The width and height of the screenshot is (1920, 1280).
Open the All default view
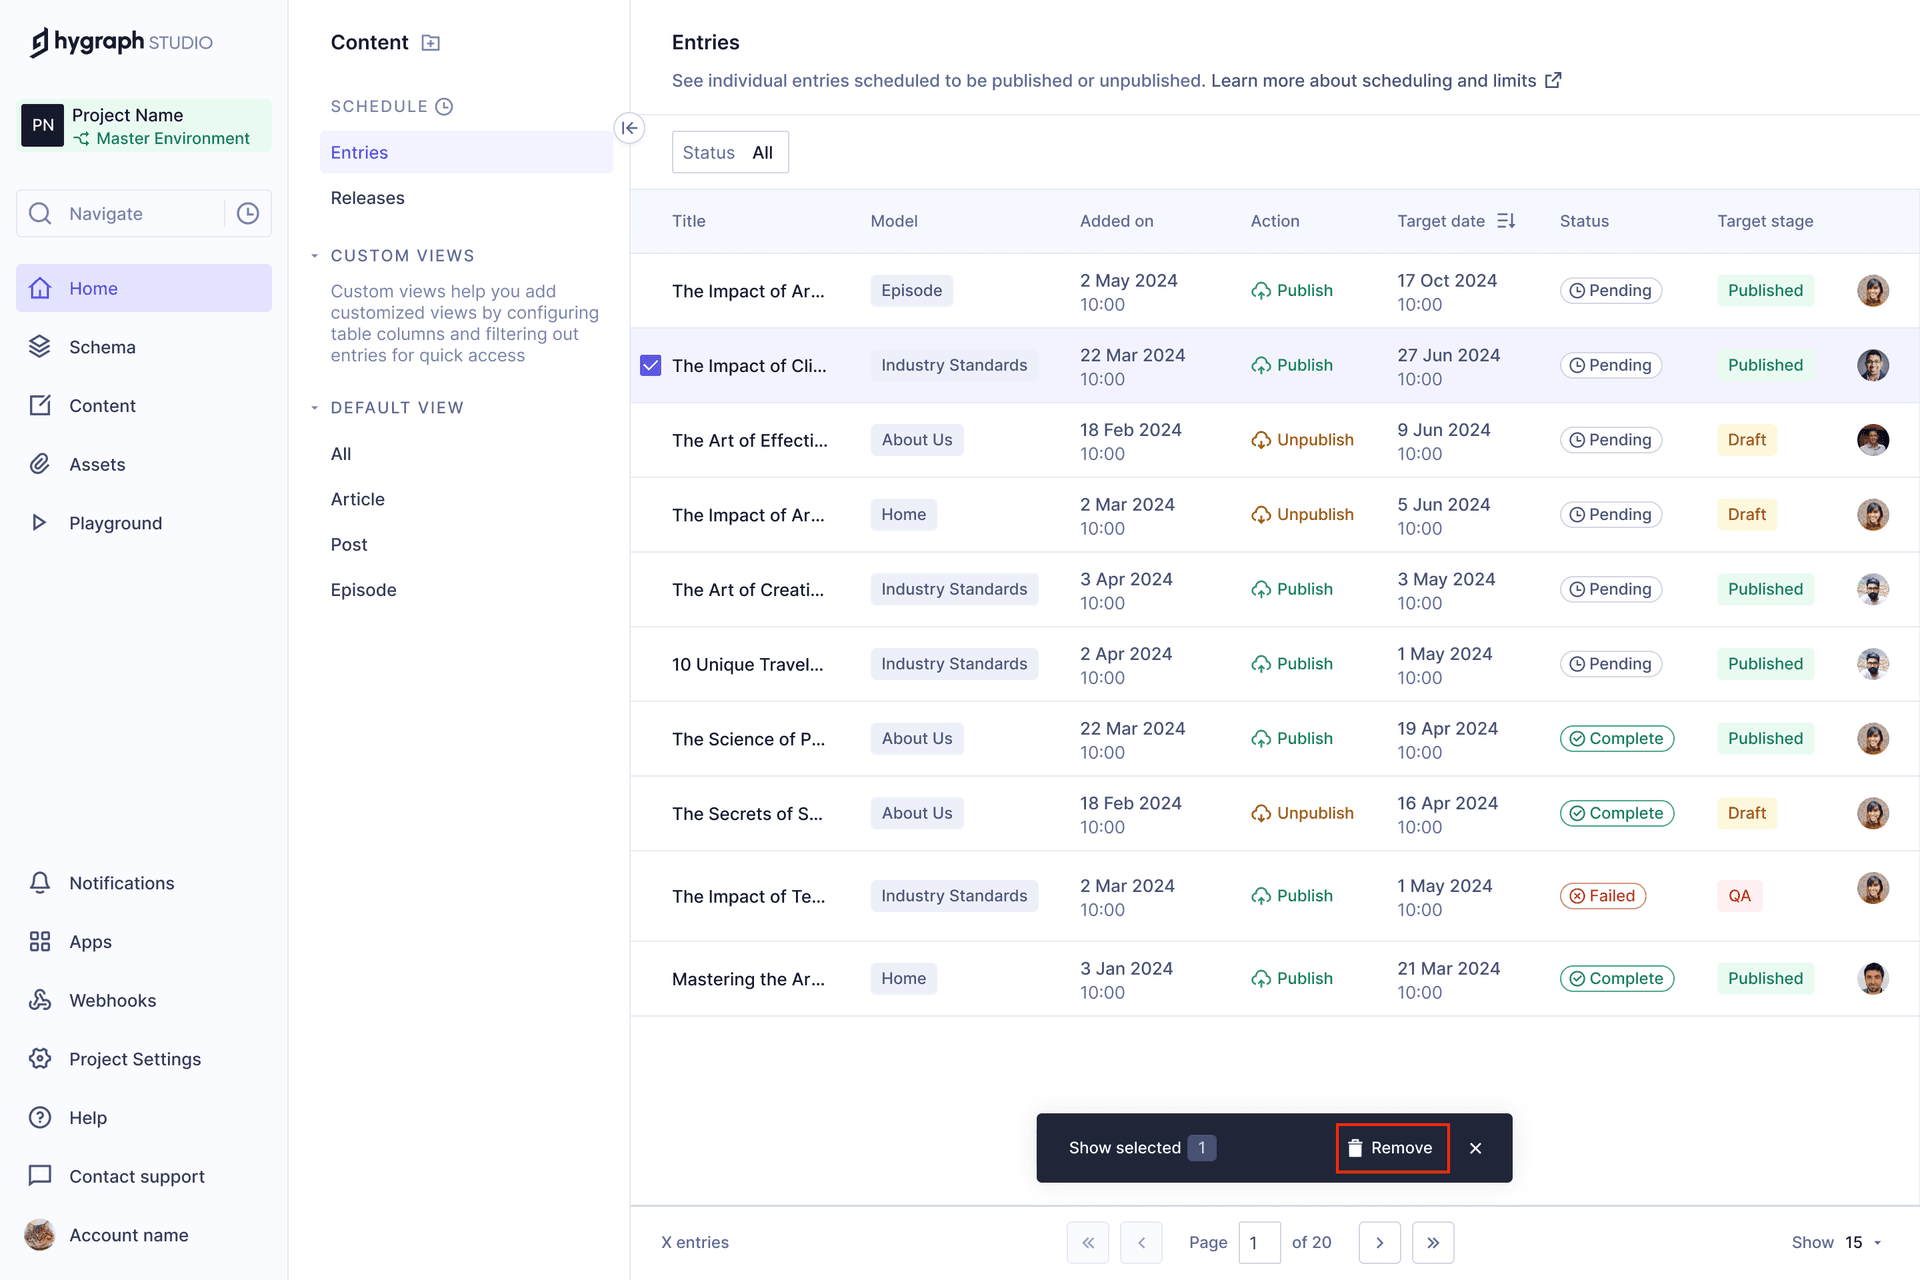(x=341, y=454)
